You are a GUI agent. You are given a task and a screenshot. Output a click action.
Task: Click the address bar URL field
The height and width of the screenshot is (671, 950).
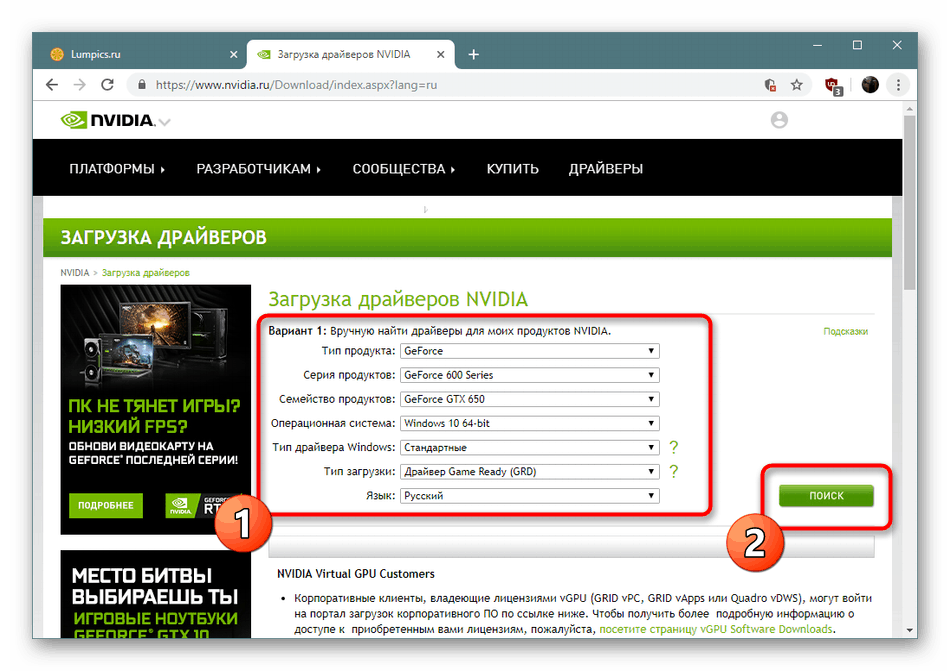(x=448, y=85)
